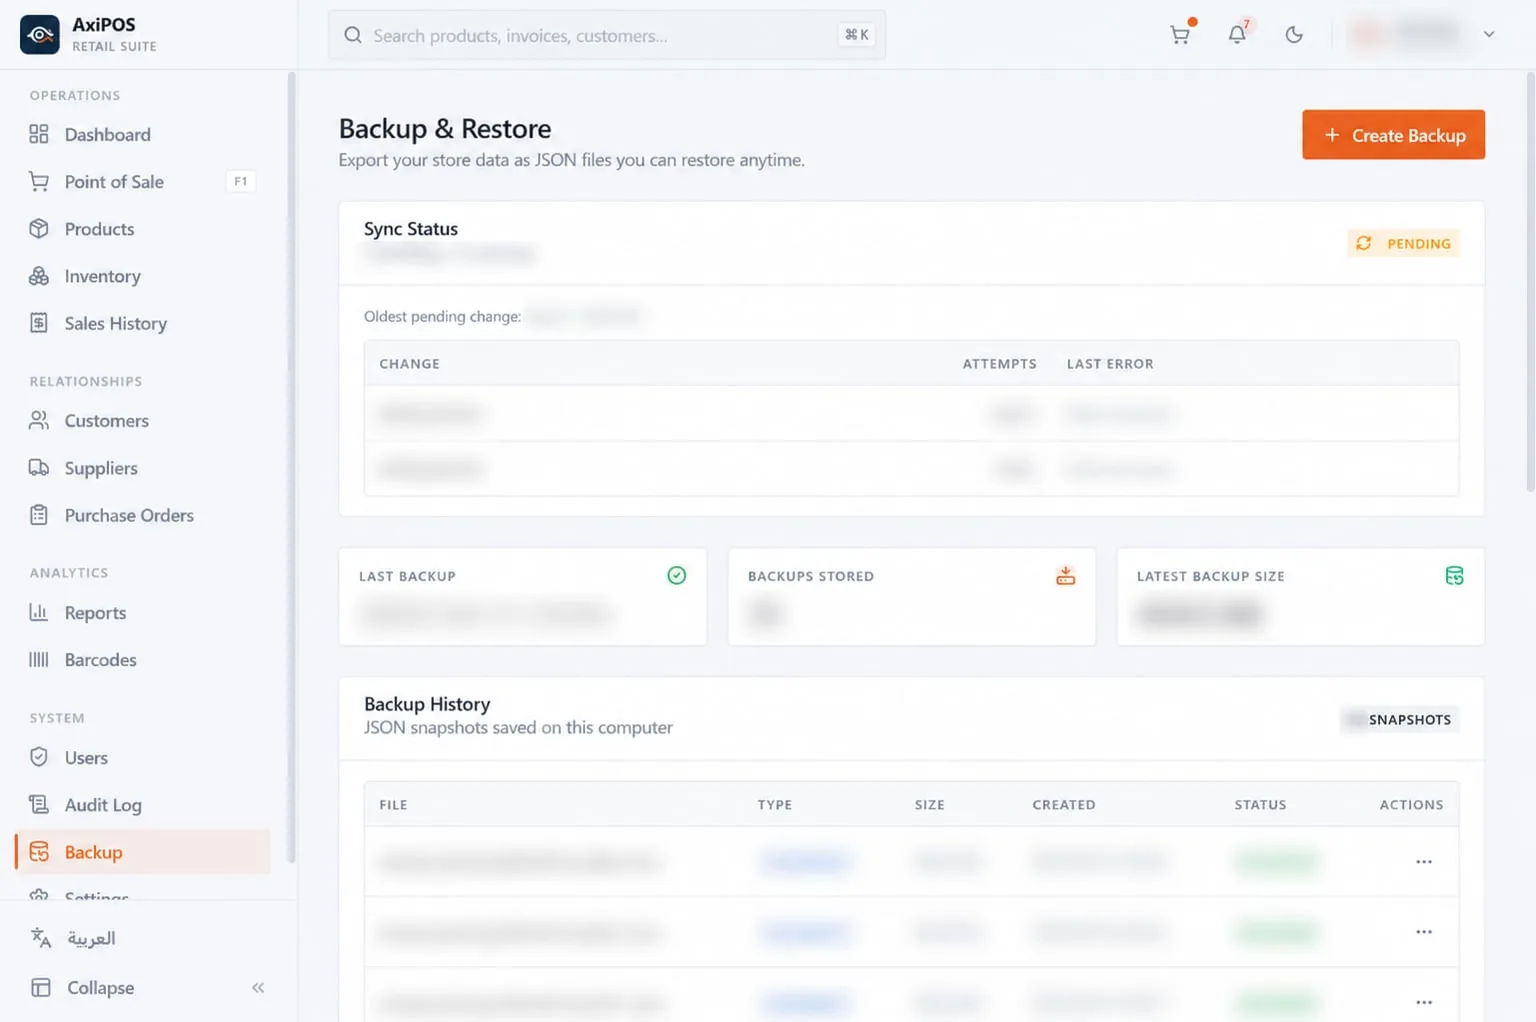
Task: Click the Backup database icon in sidebar
Action: 39,852
